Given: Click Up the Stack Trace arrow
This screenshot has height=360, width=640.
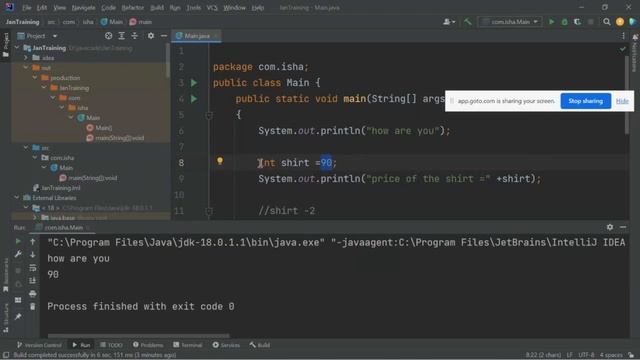Looking at the screenshot, I should tap(33, 242).
